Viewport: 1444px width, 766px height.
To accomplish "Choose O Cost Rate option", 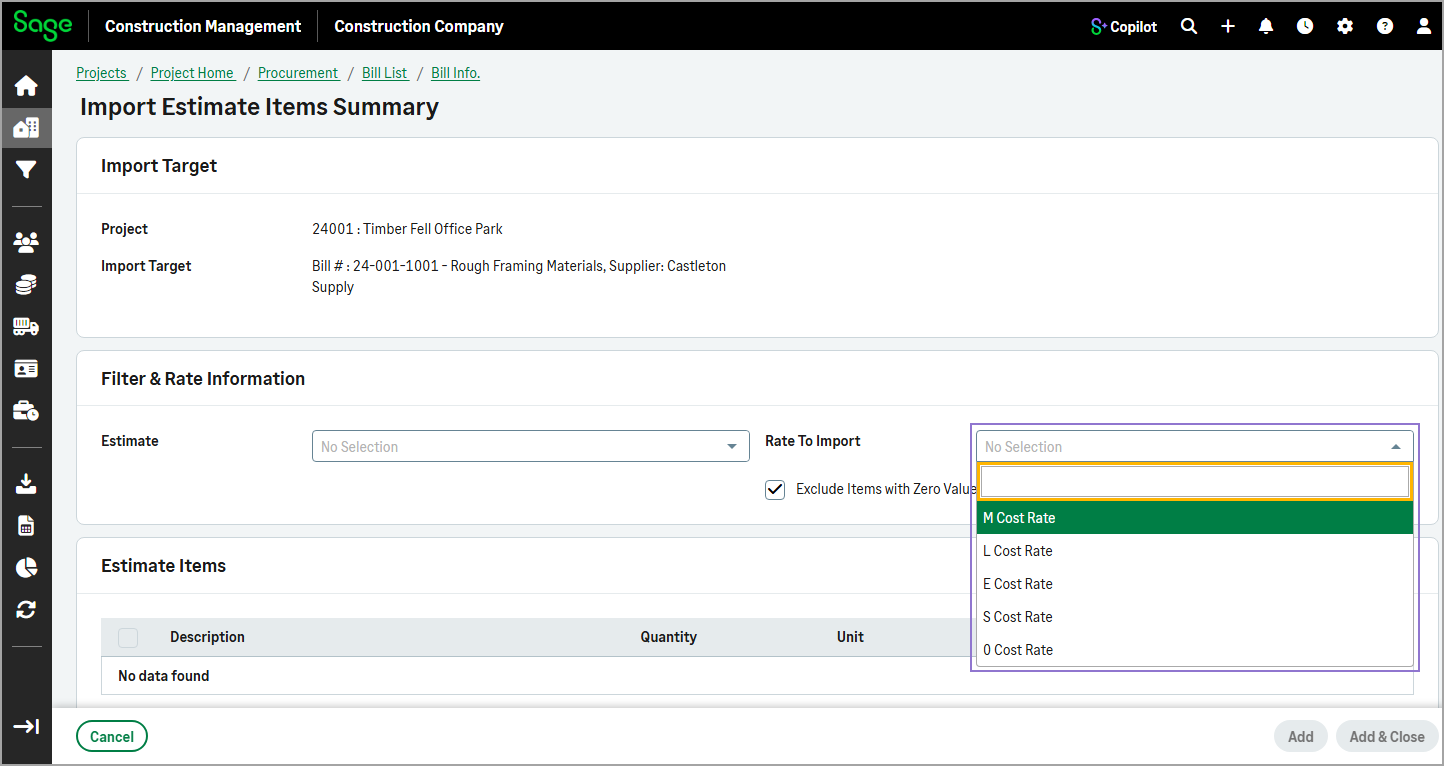I will pyautogui.click(x=1195, y=650).
